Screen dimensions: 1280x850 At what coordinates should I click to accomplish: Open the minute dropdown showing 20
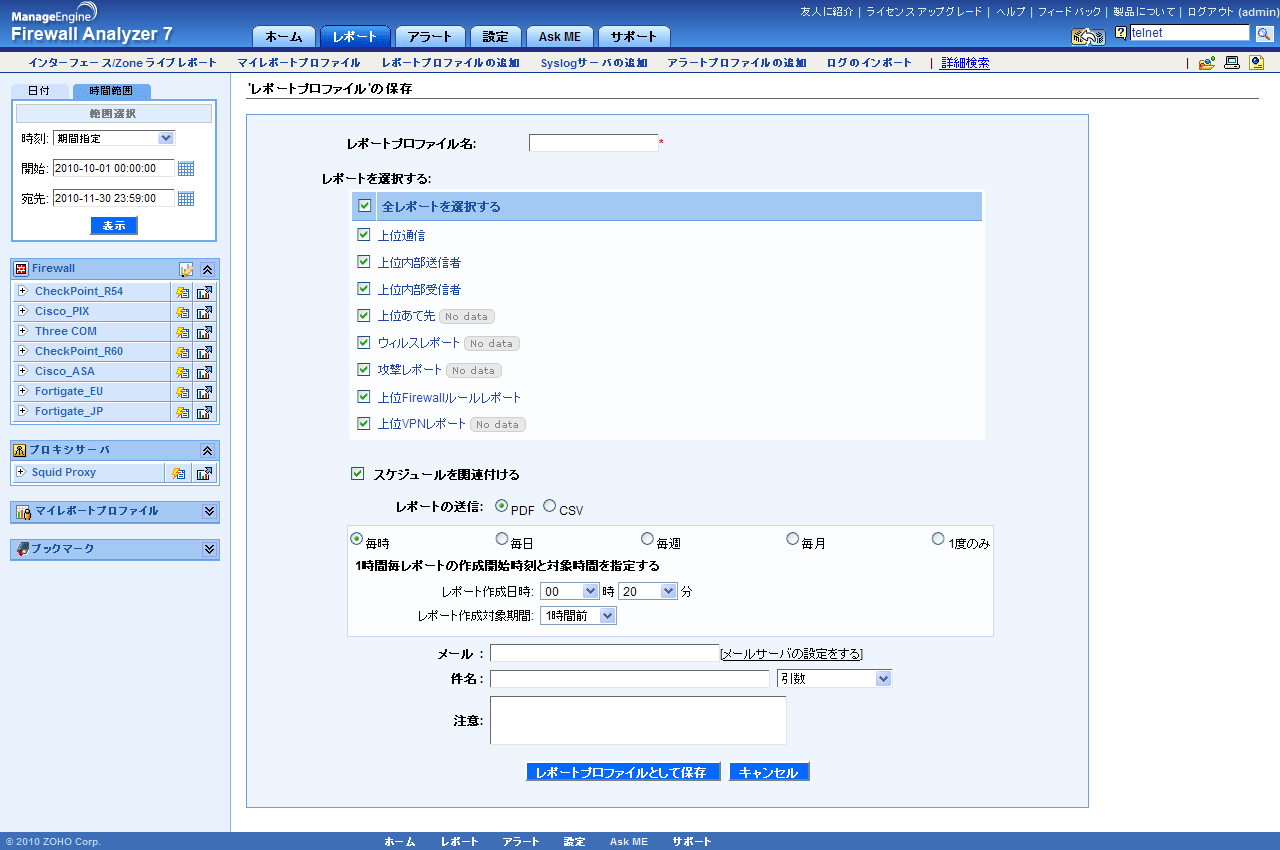[648, 591]
